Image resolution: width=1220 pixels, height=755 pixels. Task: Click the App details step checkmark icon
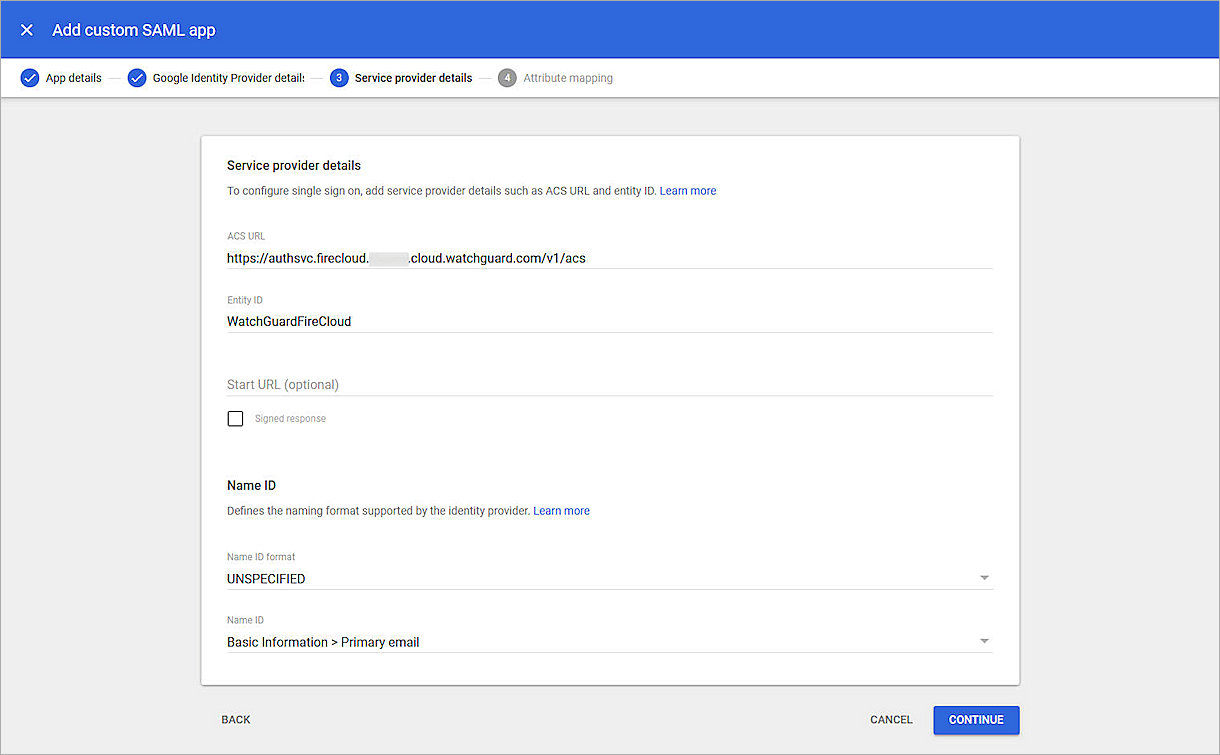click(31, 77)
